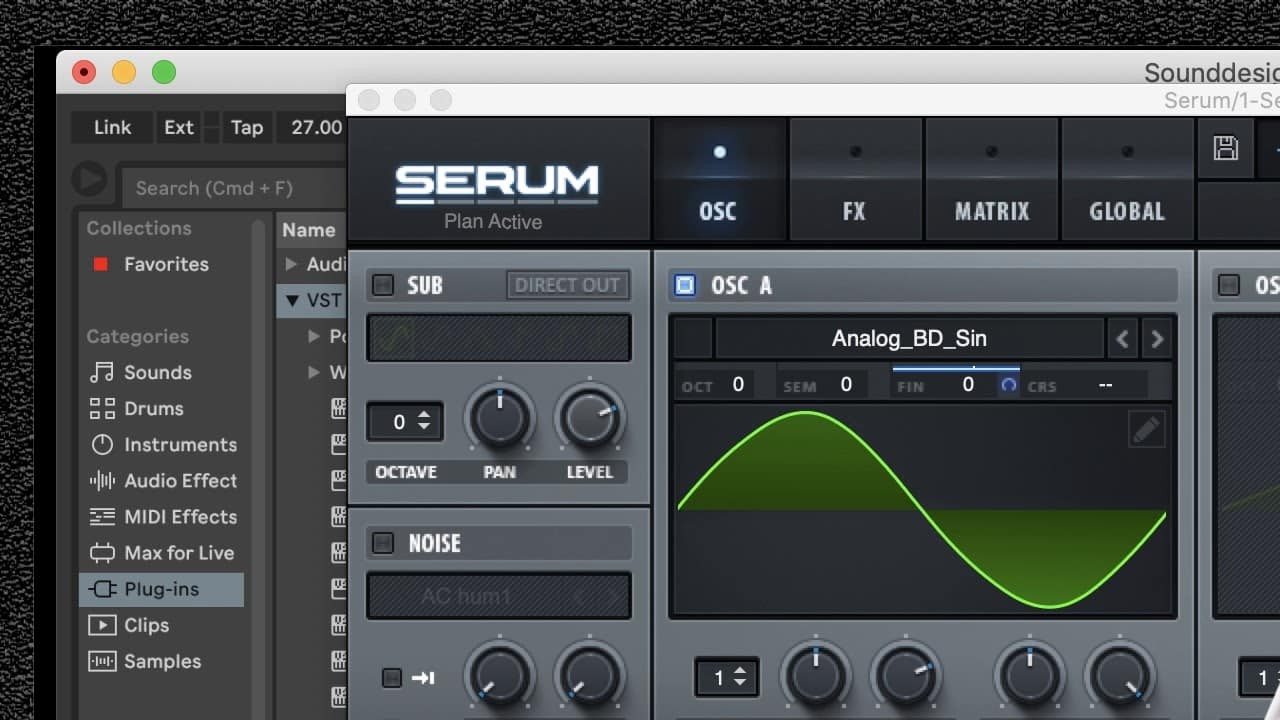Screen dimensions: 1280x720
Task: Click the SUB LEVEL knob
Action: (590, 418)
